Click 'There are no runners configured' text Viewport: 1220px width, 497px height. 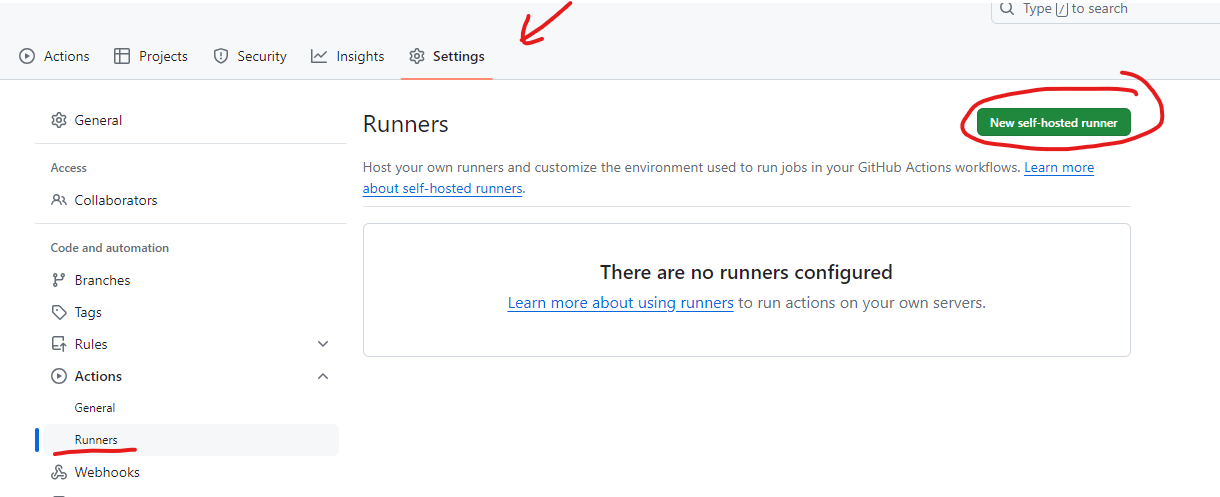(746, 272)
